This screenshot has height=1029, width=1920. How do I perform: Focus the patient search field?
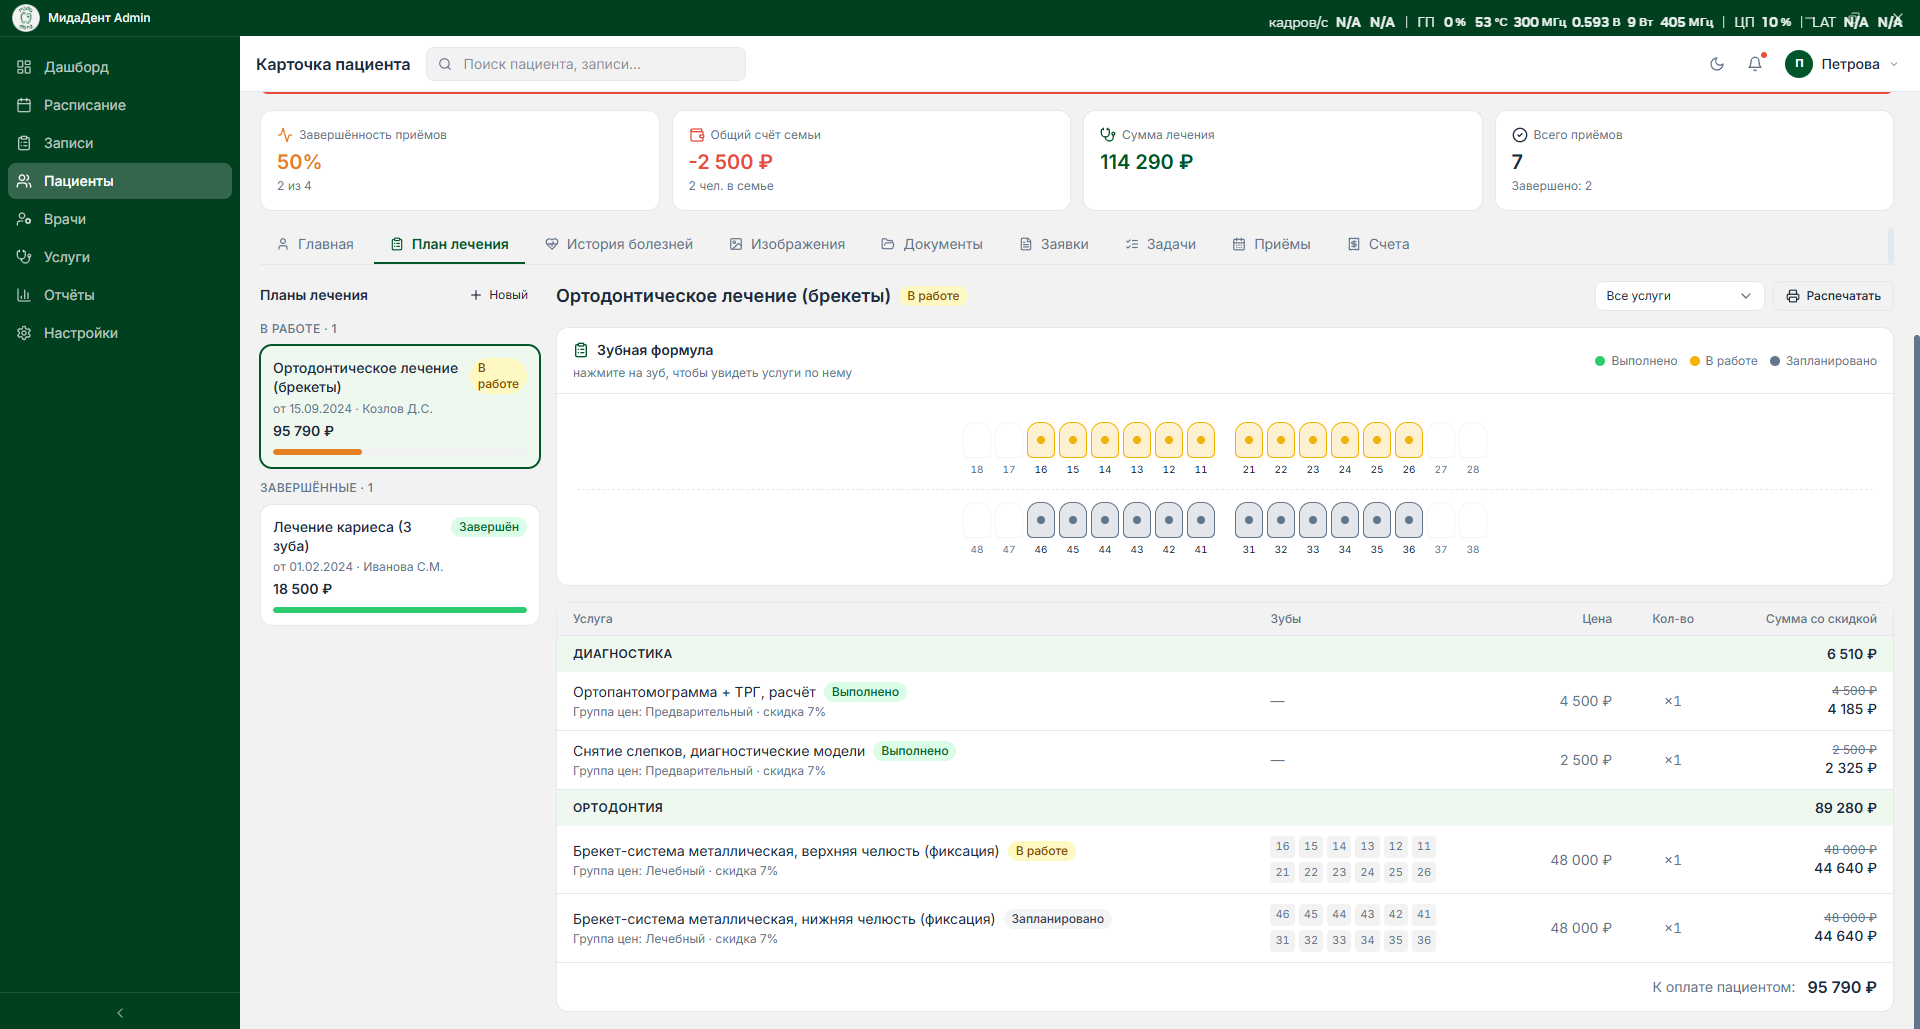[x=586, y=64]
